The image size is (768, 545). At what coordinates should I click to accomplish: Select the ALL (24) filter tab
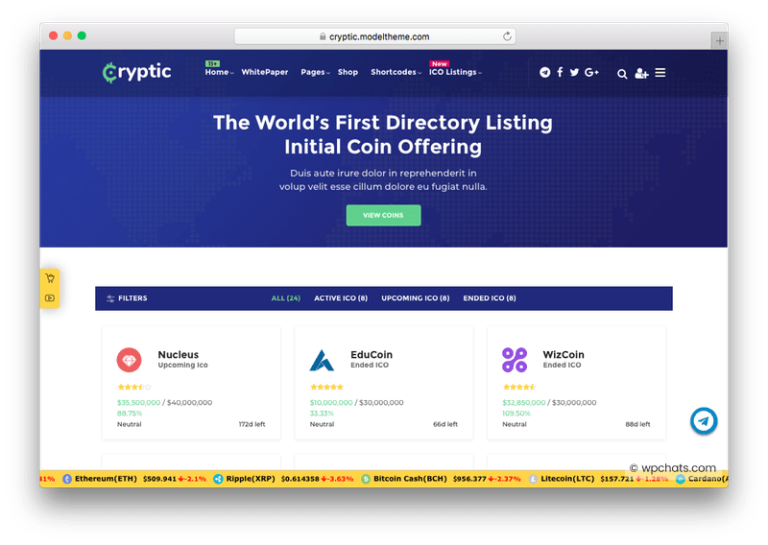[x=286, y=298]
